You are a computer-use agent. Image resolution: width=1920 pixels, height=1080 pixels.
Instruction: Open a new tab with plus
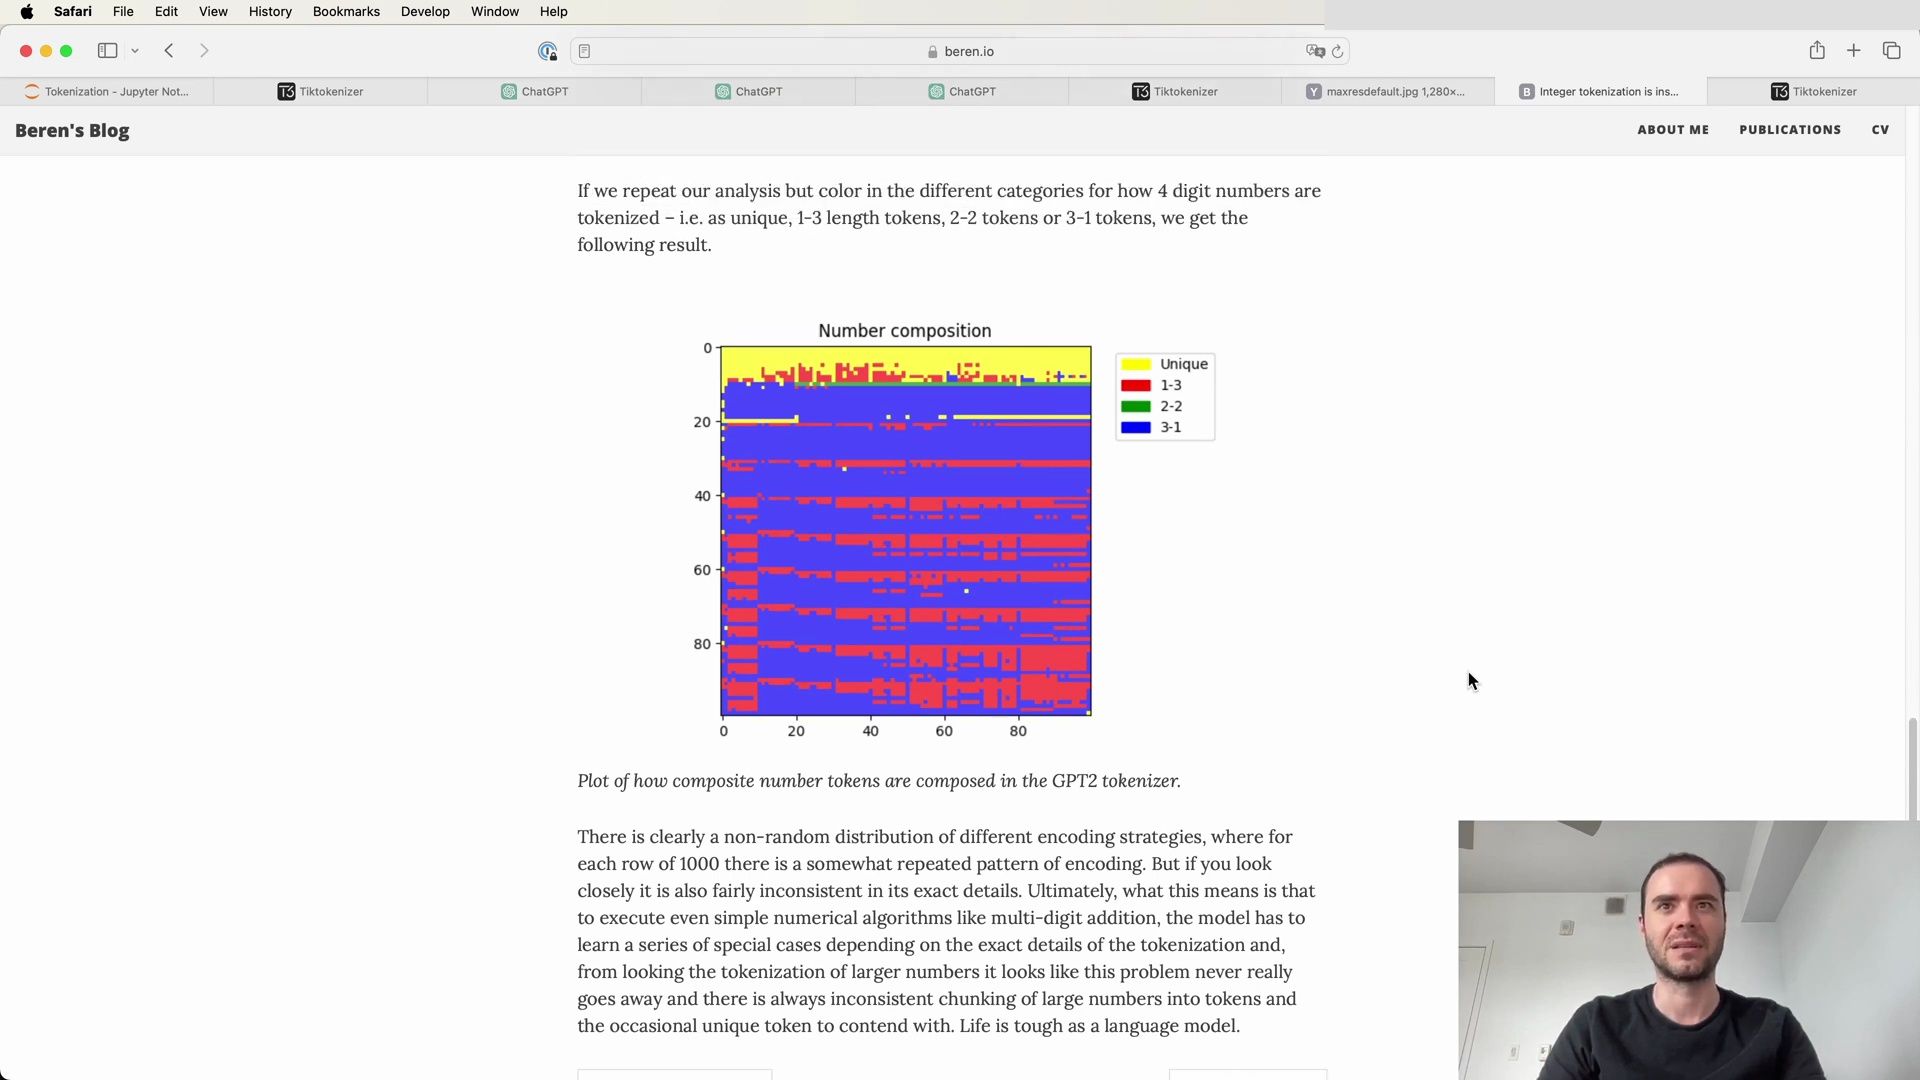(1853, 51)
